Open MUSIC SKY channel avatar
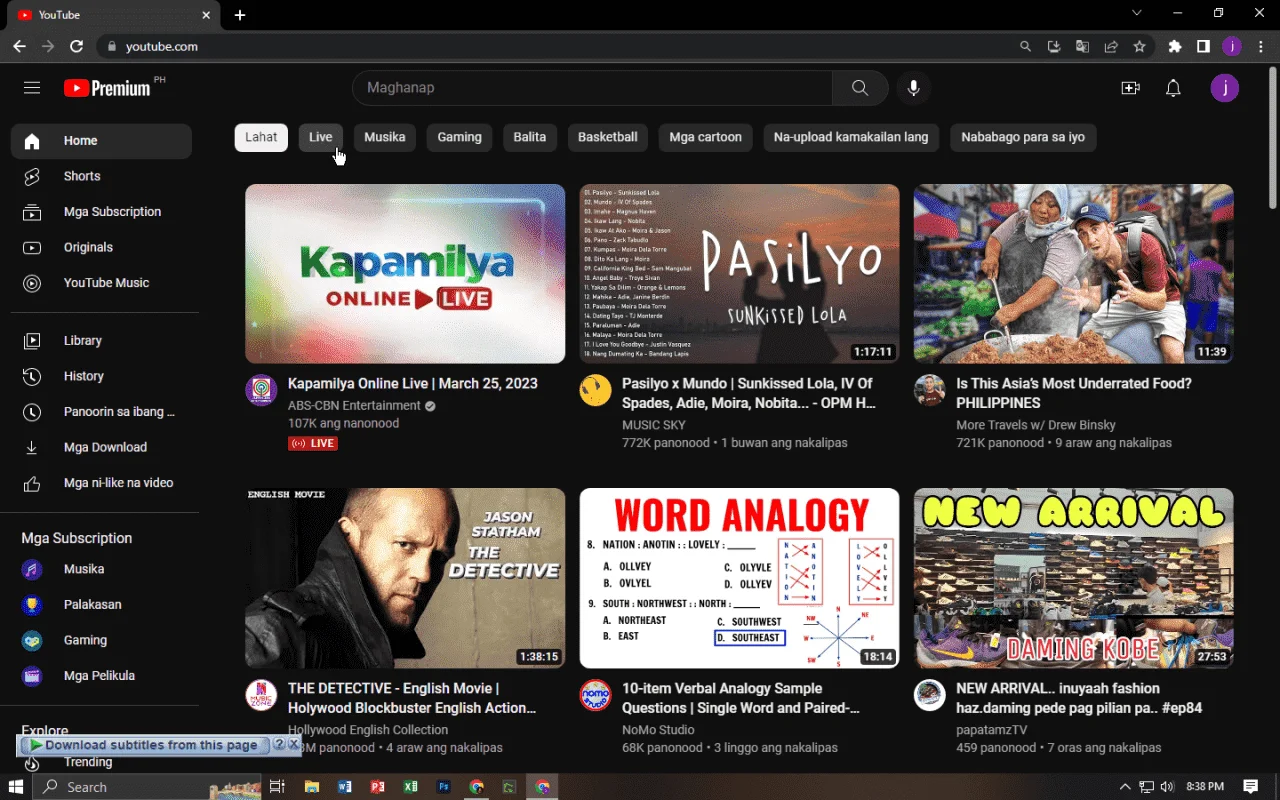This screenshot has height=800, width=1280. coord(596,390)
